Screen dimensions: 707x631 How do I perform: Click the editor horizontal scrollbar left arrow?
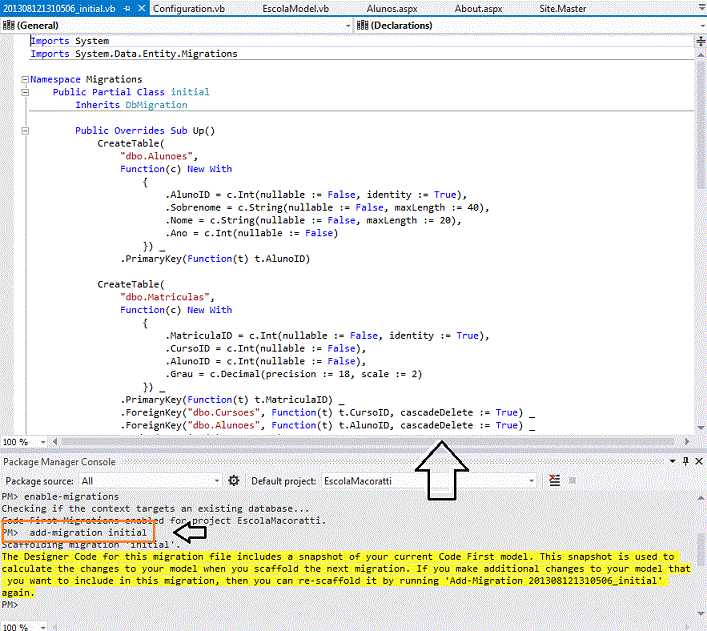55,442
